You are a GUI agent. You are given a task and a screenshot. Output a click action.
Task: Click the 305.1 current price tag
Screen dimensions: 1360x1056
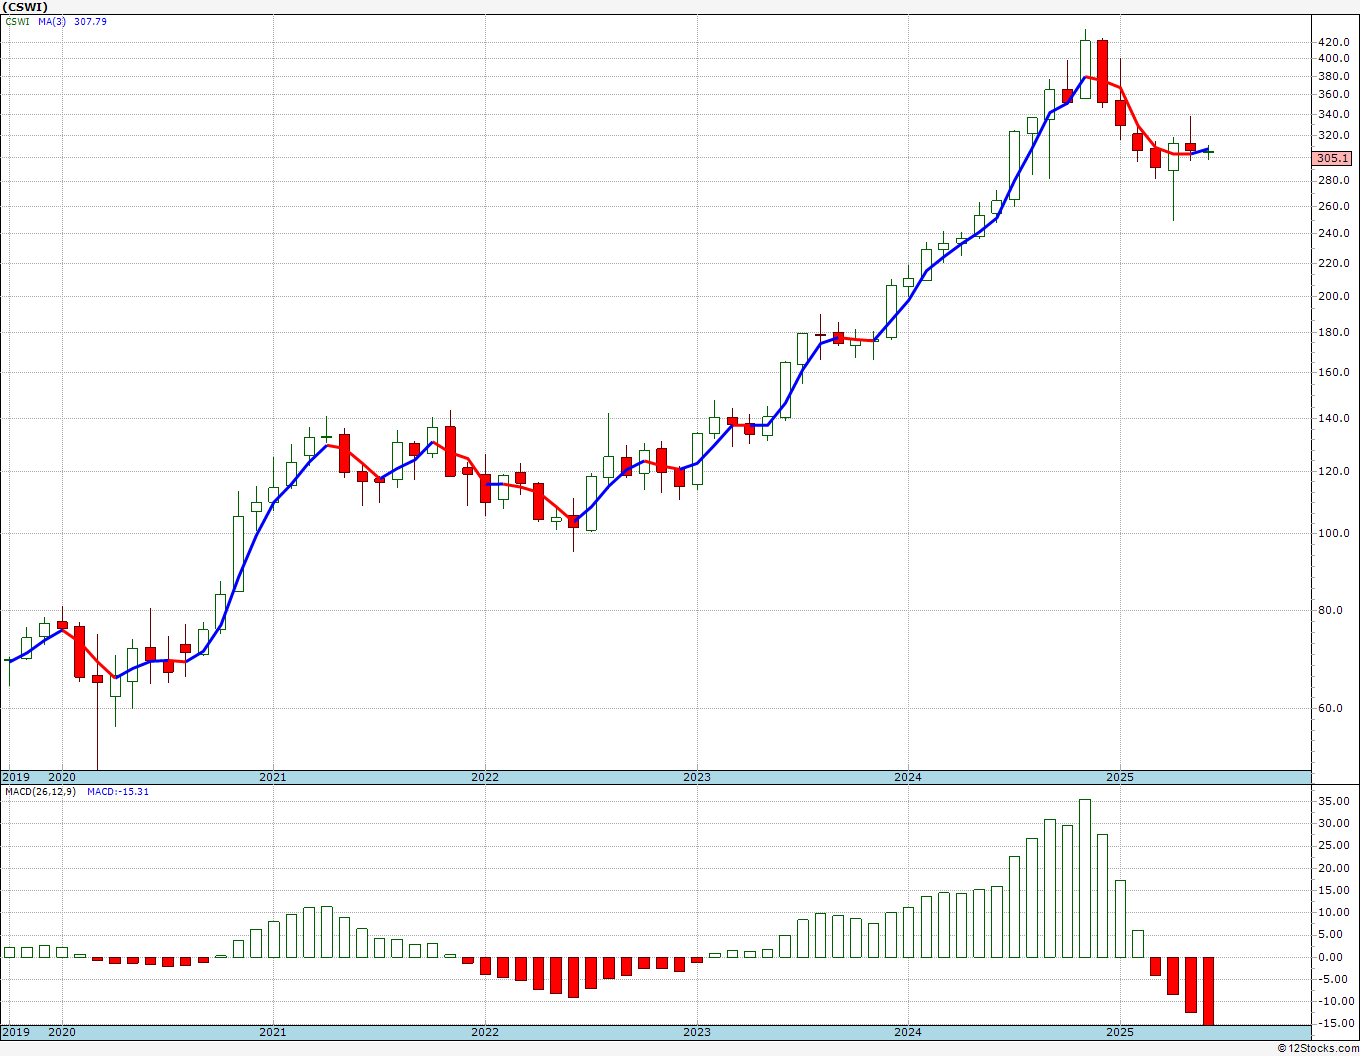(x=1333, y=158)
